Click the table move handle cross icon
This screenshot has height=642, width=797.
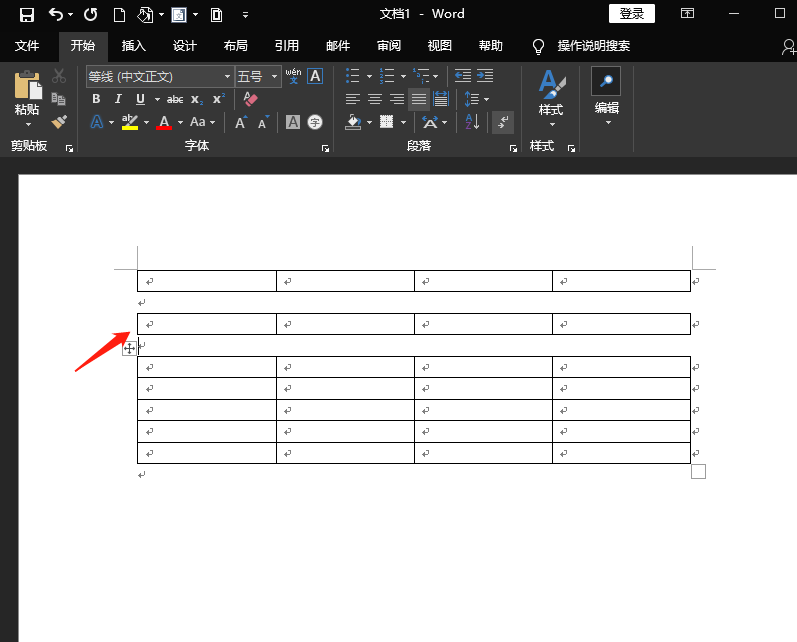pyautogui.click(x=129, y=348)
